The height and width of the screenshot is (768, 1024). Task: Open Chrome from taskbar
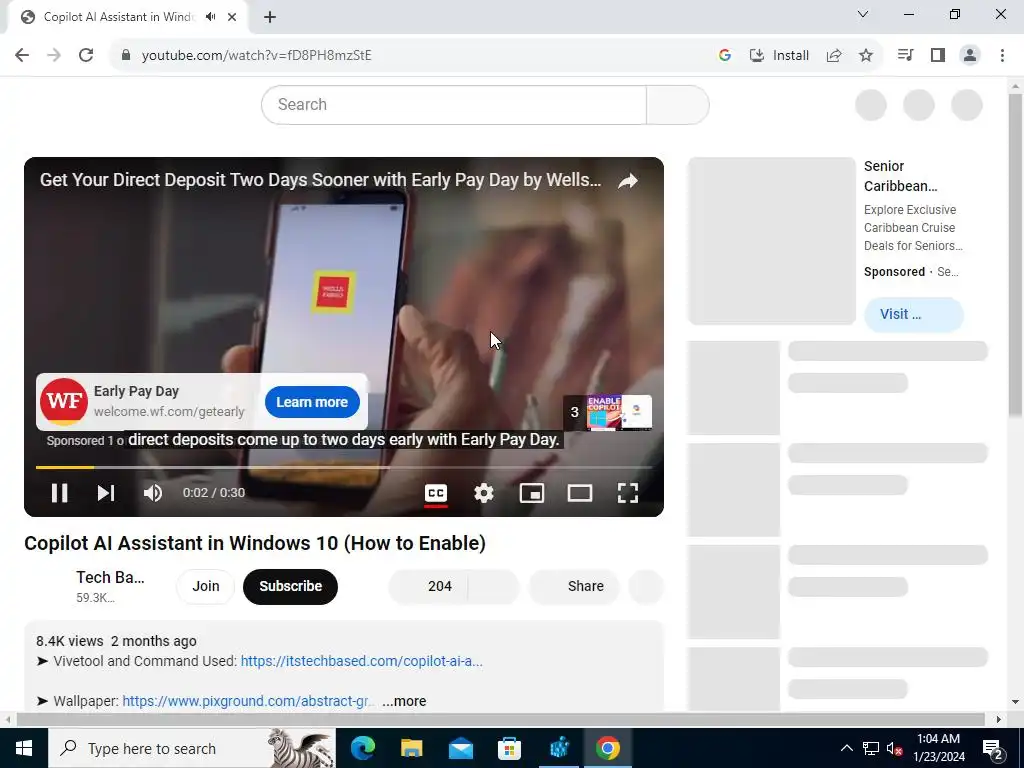[x=607, y=748]
